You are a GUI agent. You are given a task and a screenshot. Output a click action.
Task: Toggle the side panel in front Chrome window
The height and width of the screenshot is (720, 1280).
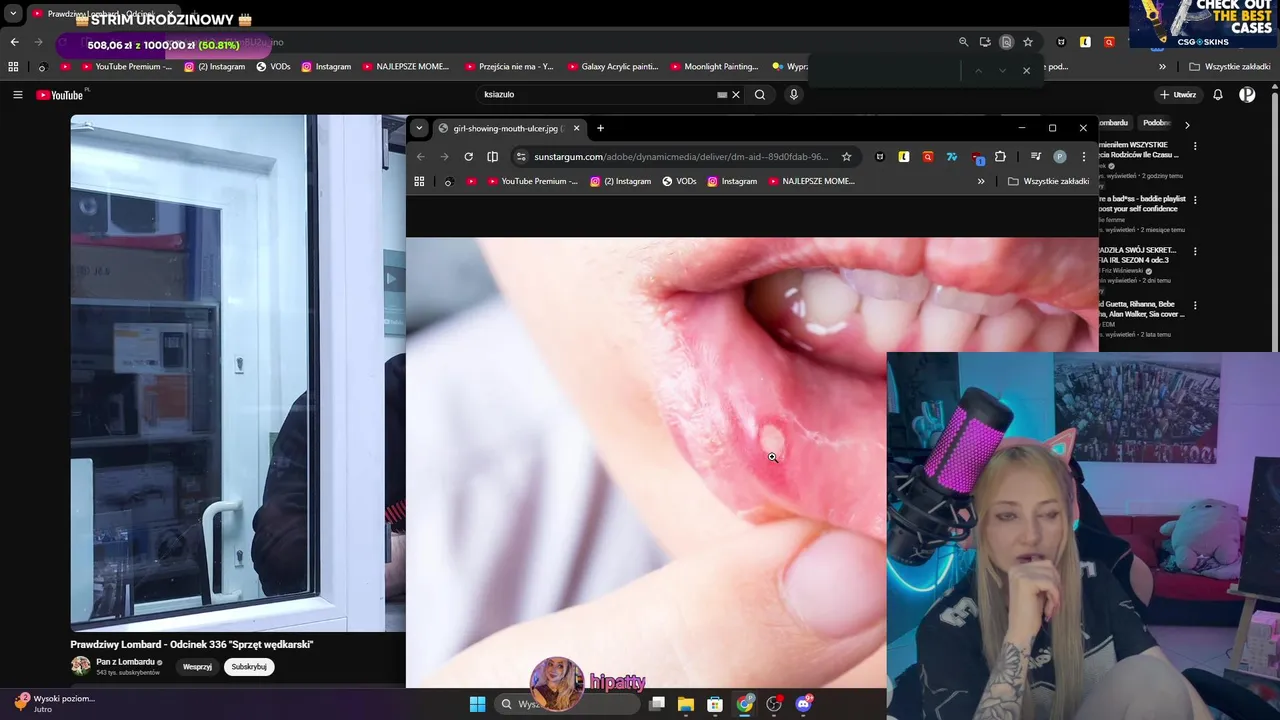492,157
